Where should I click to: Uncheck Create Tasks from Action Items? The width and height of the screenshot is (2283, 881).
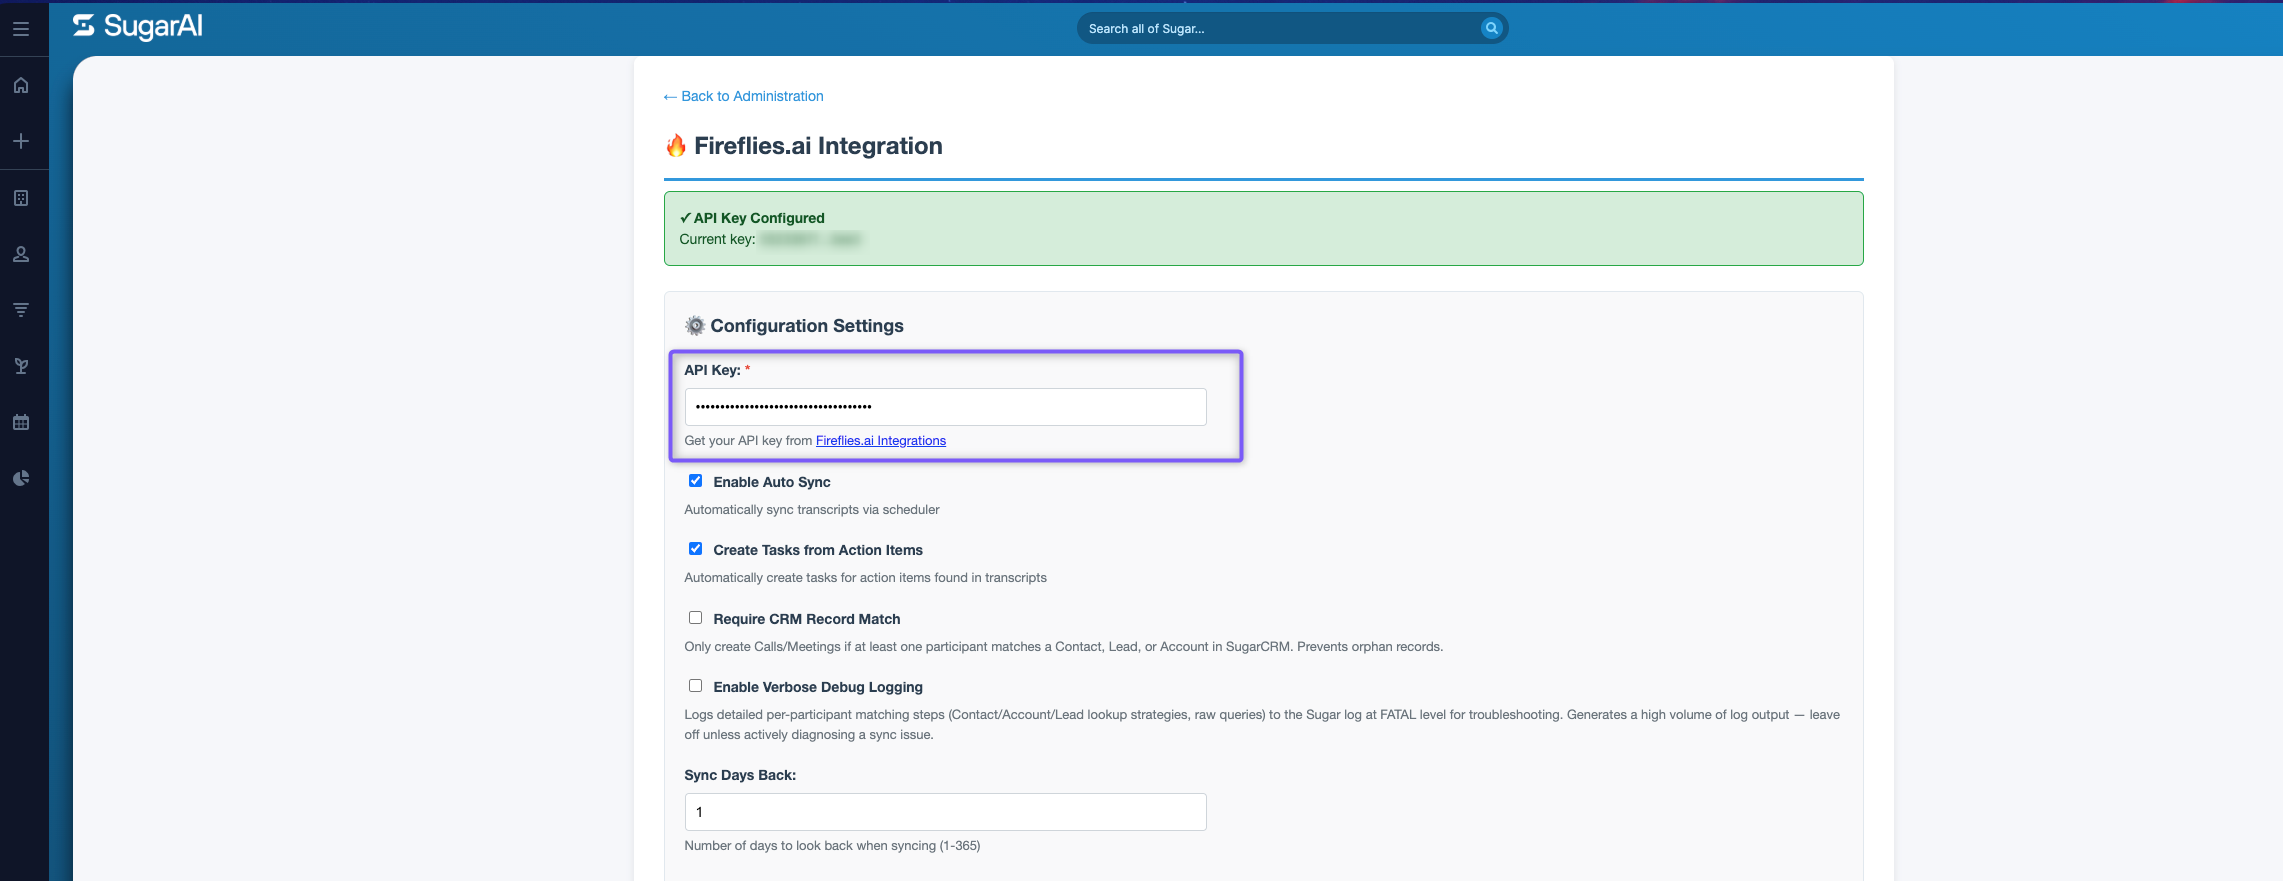click(695, 549)
